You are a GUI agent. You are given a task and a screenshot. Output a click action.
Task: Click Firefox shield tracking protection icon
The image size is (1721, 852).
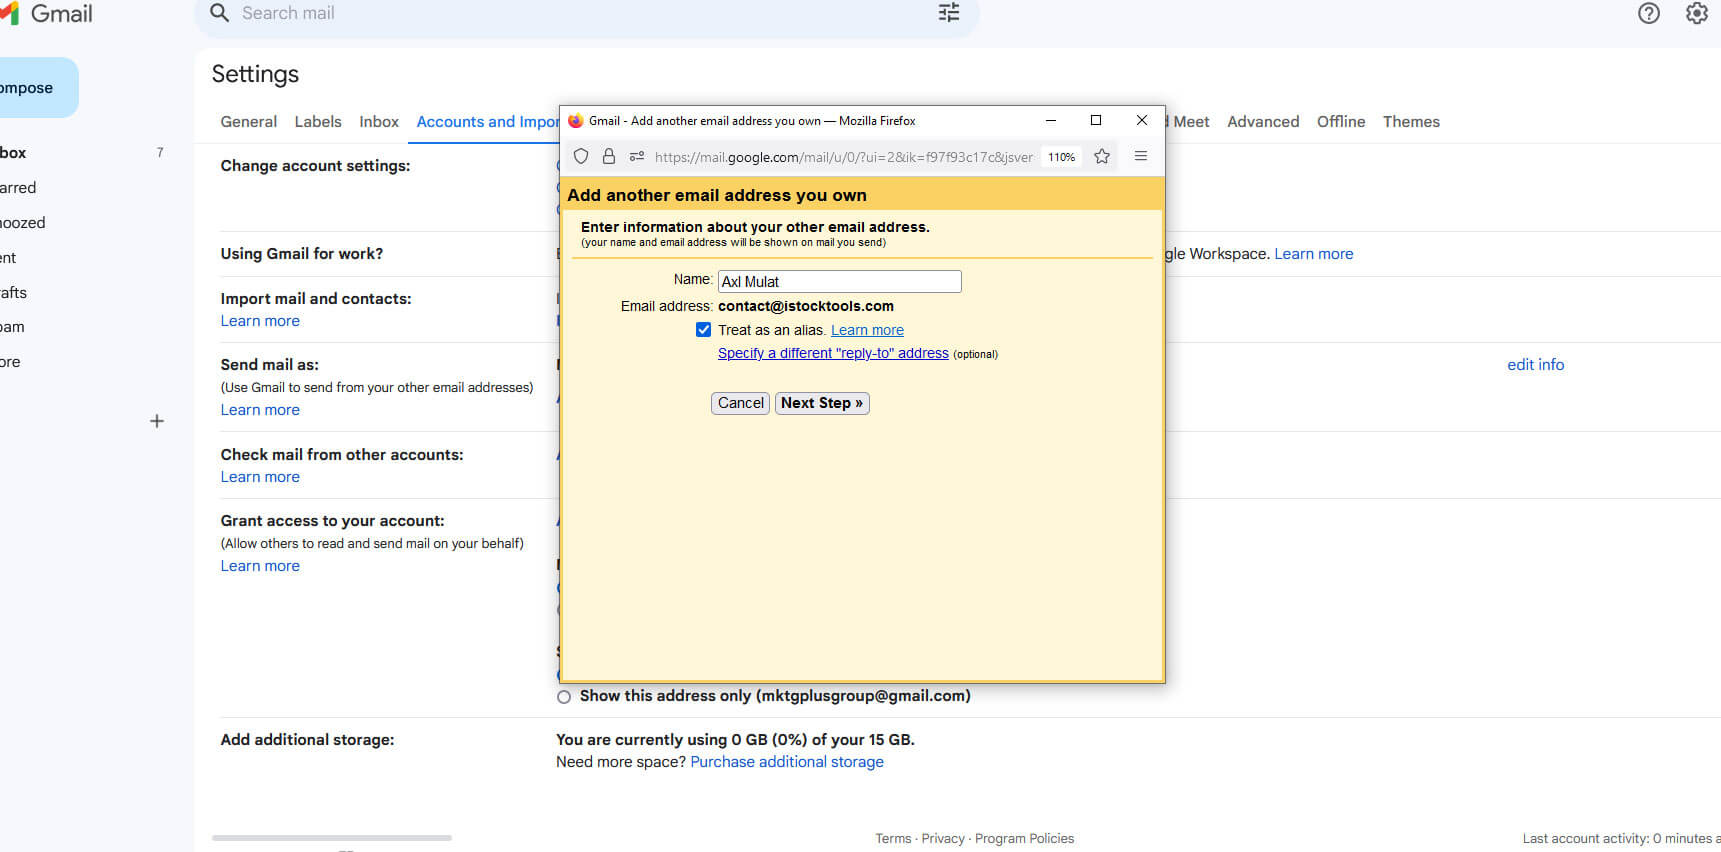pyautogui.click(x=581, y=156)
